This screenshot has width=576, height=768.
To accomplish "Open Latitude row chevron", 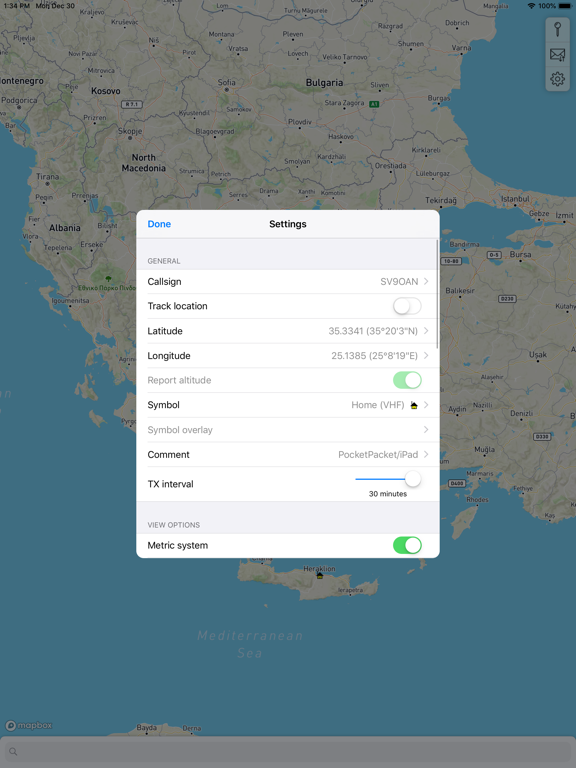I will [x=426, y=331].
